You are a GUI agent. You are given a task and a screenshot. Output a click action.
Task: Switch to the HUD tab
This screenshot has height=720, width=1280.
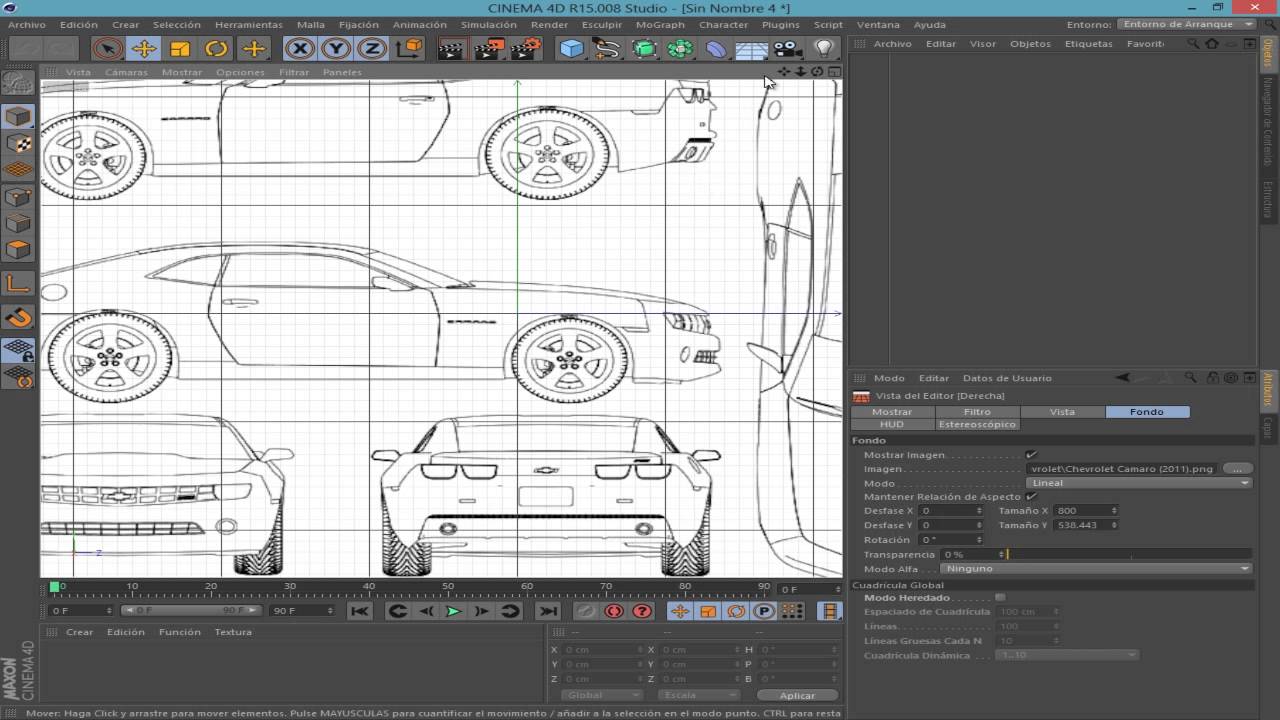[x=891, y=424]
